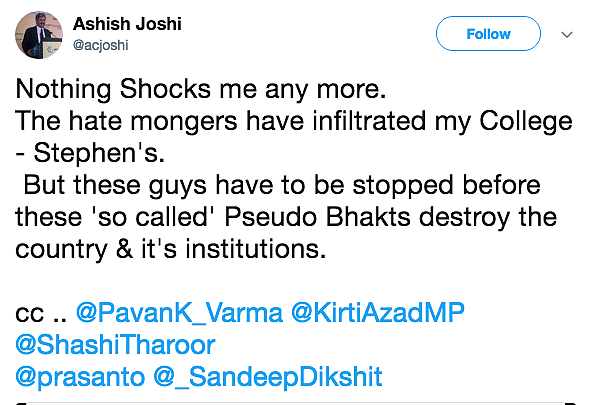Click the phrase 'hate mongers' in tweet
601x405 pixels.
tap(153, 122)
